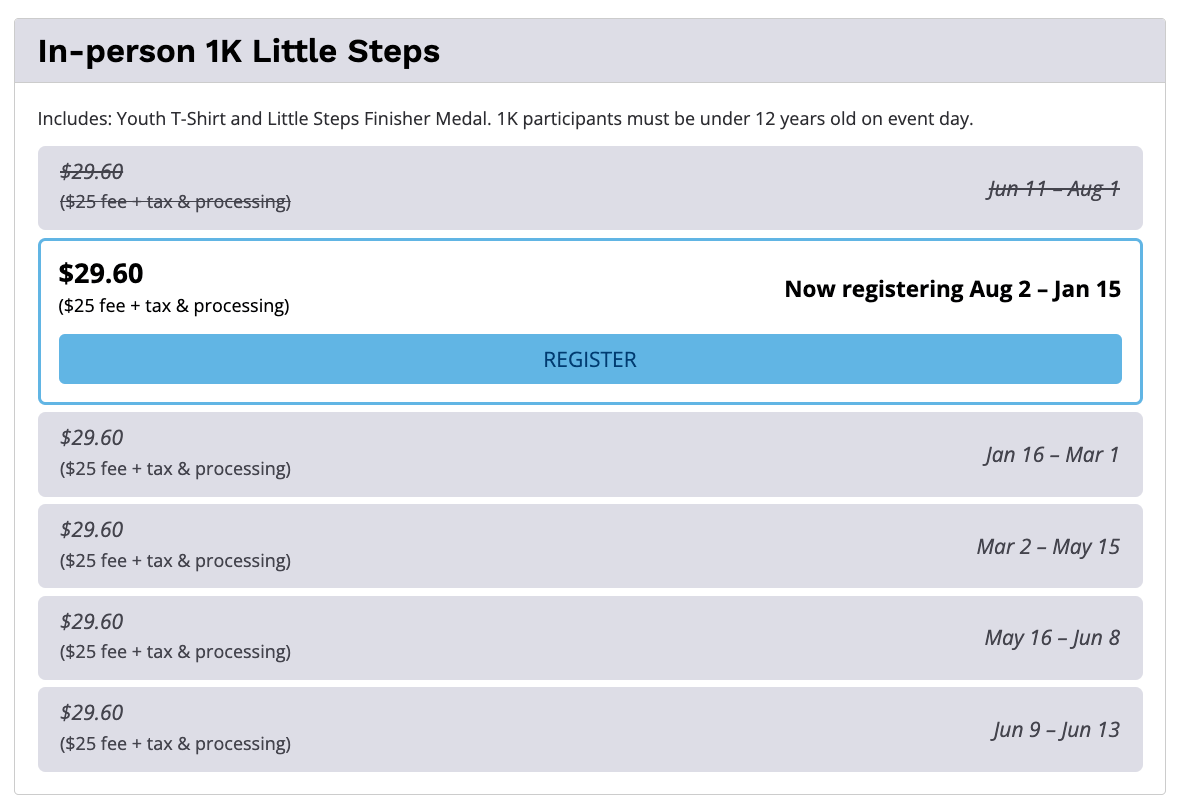Click the Jan 16 – Mar 1 date label
This screenshot has height=811, width=1180.
(x=1051, y=455)
